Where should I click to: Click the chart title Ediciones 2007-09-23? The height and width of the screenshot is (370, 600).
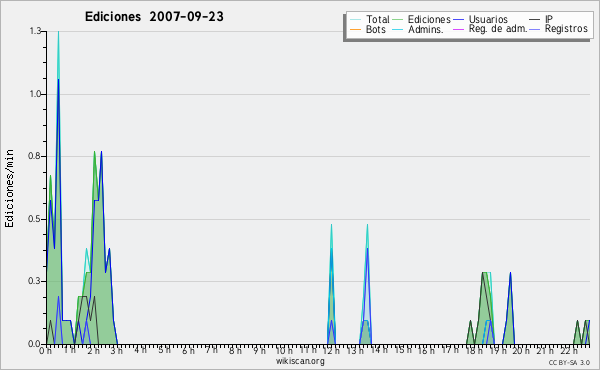coord(154,17)
